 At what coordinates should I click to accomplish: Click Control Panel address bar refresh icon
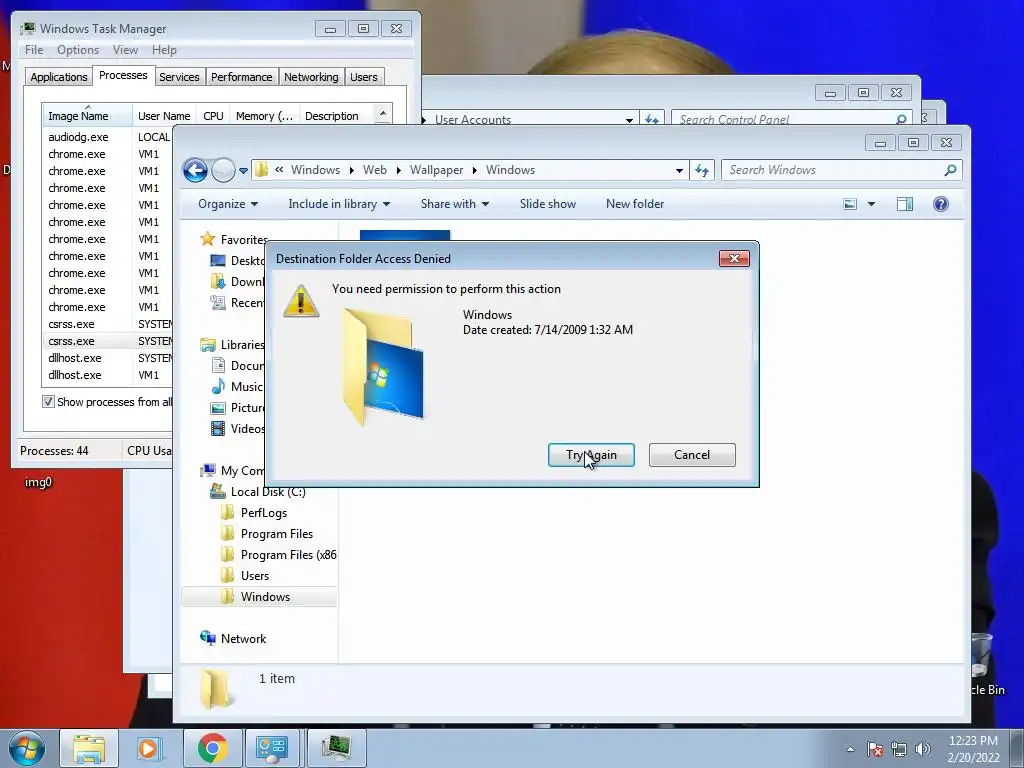652,120
